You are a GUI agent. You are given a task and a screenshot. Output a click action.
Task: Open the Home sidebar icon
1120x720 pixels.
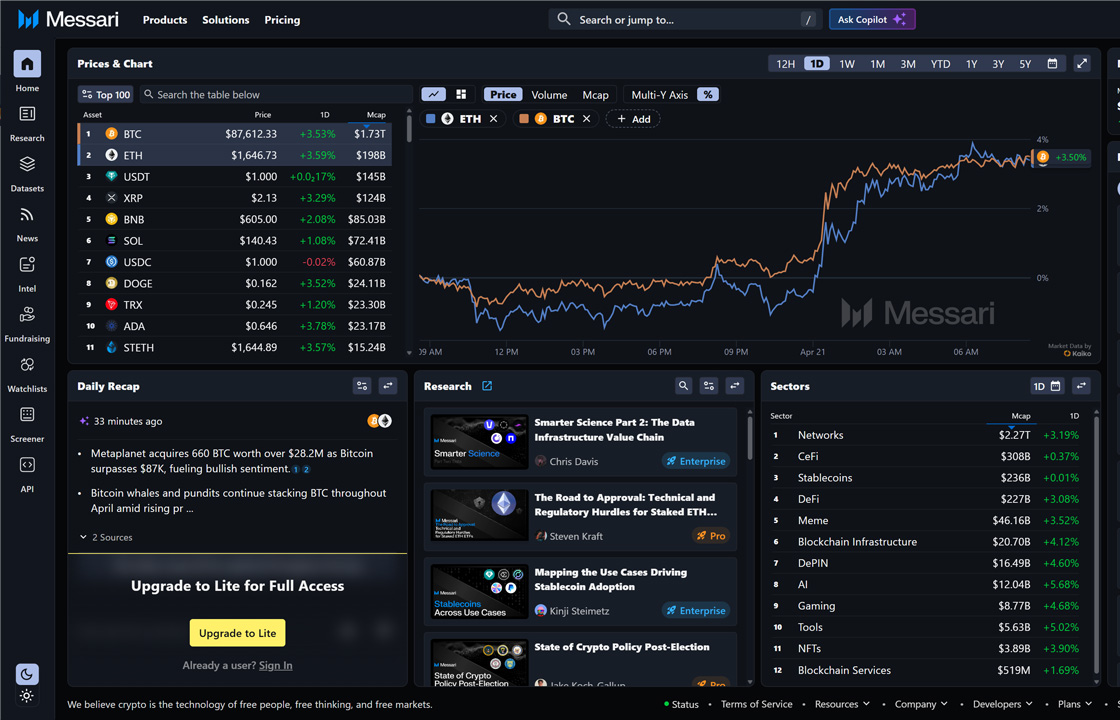tap(27, 64)
